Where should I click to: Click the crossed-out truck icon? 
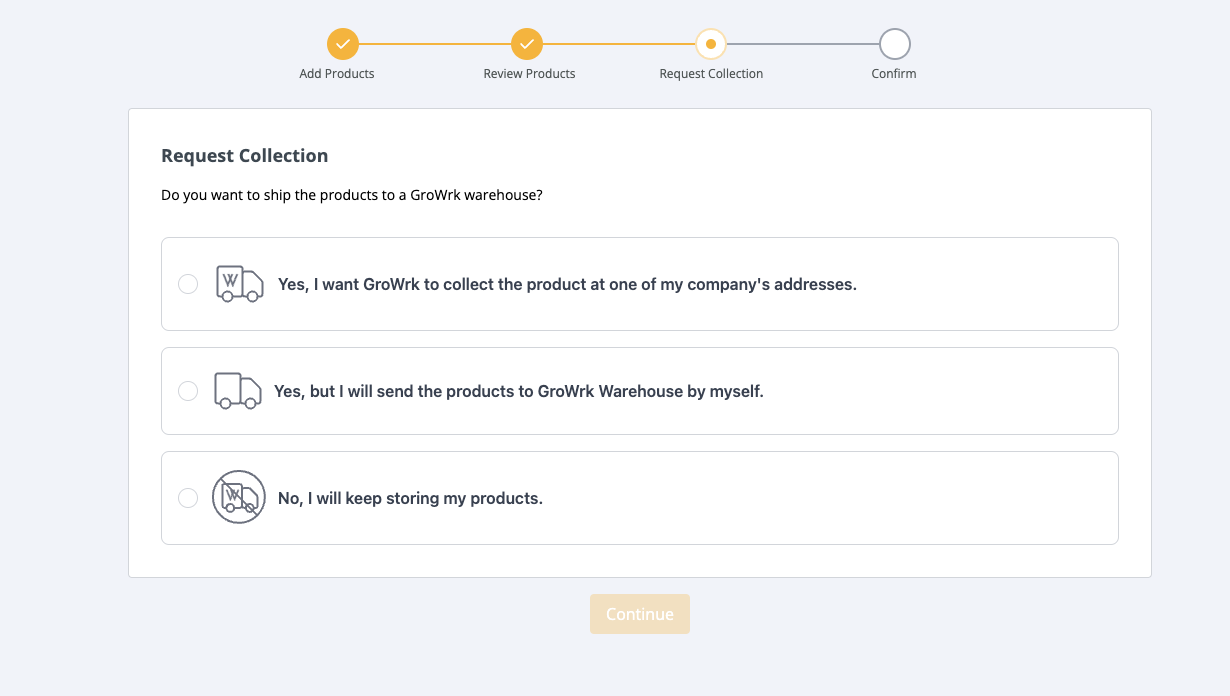(x=239, y=497)
